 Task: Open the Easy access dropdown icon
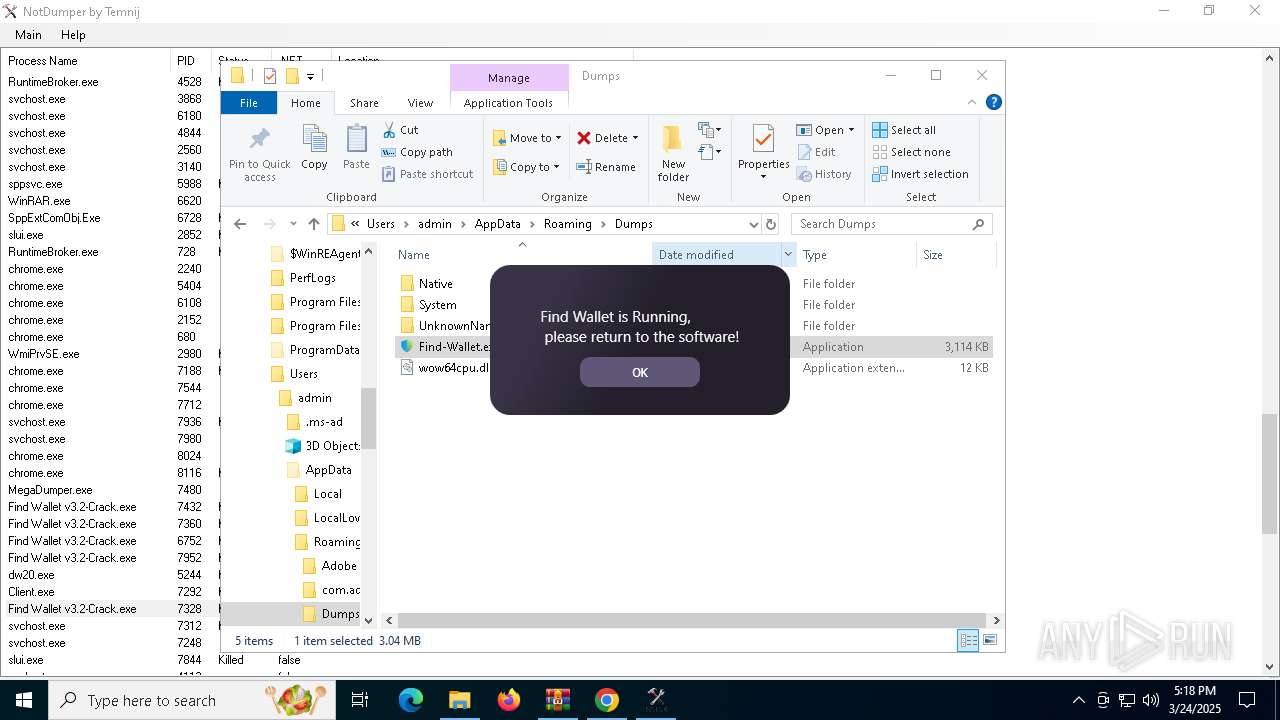[x=710, y=152]
